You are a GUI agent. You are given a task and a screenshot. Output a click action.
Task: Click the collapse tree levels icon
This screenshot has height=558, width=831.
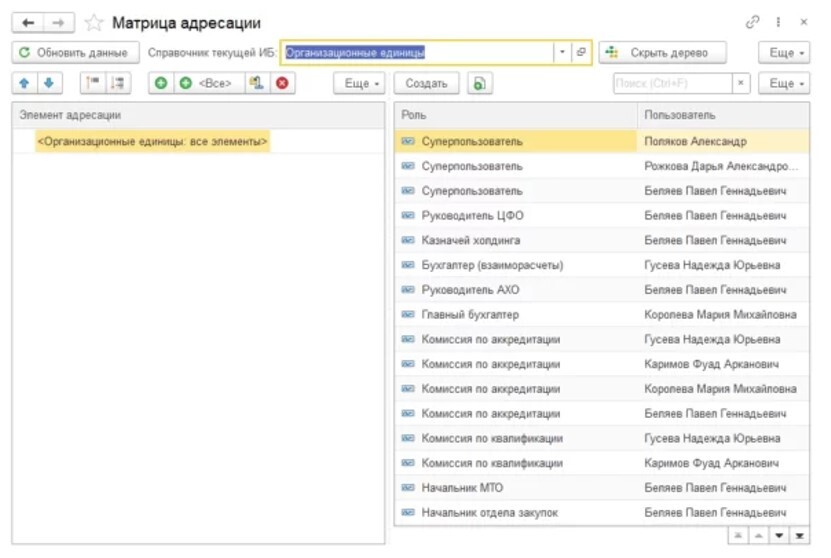93,83
